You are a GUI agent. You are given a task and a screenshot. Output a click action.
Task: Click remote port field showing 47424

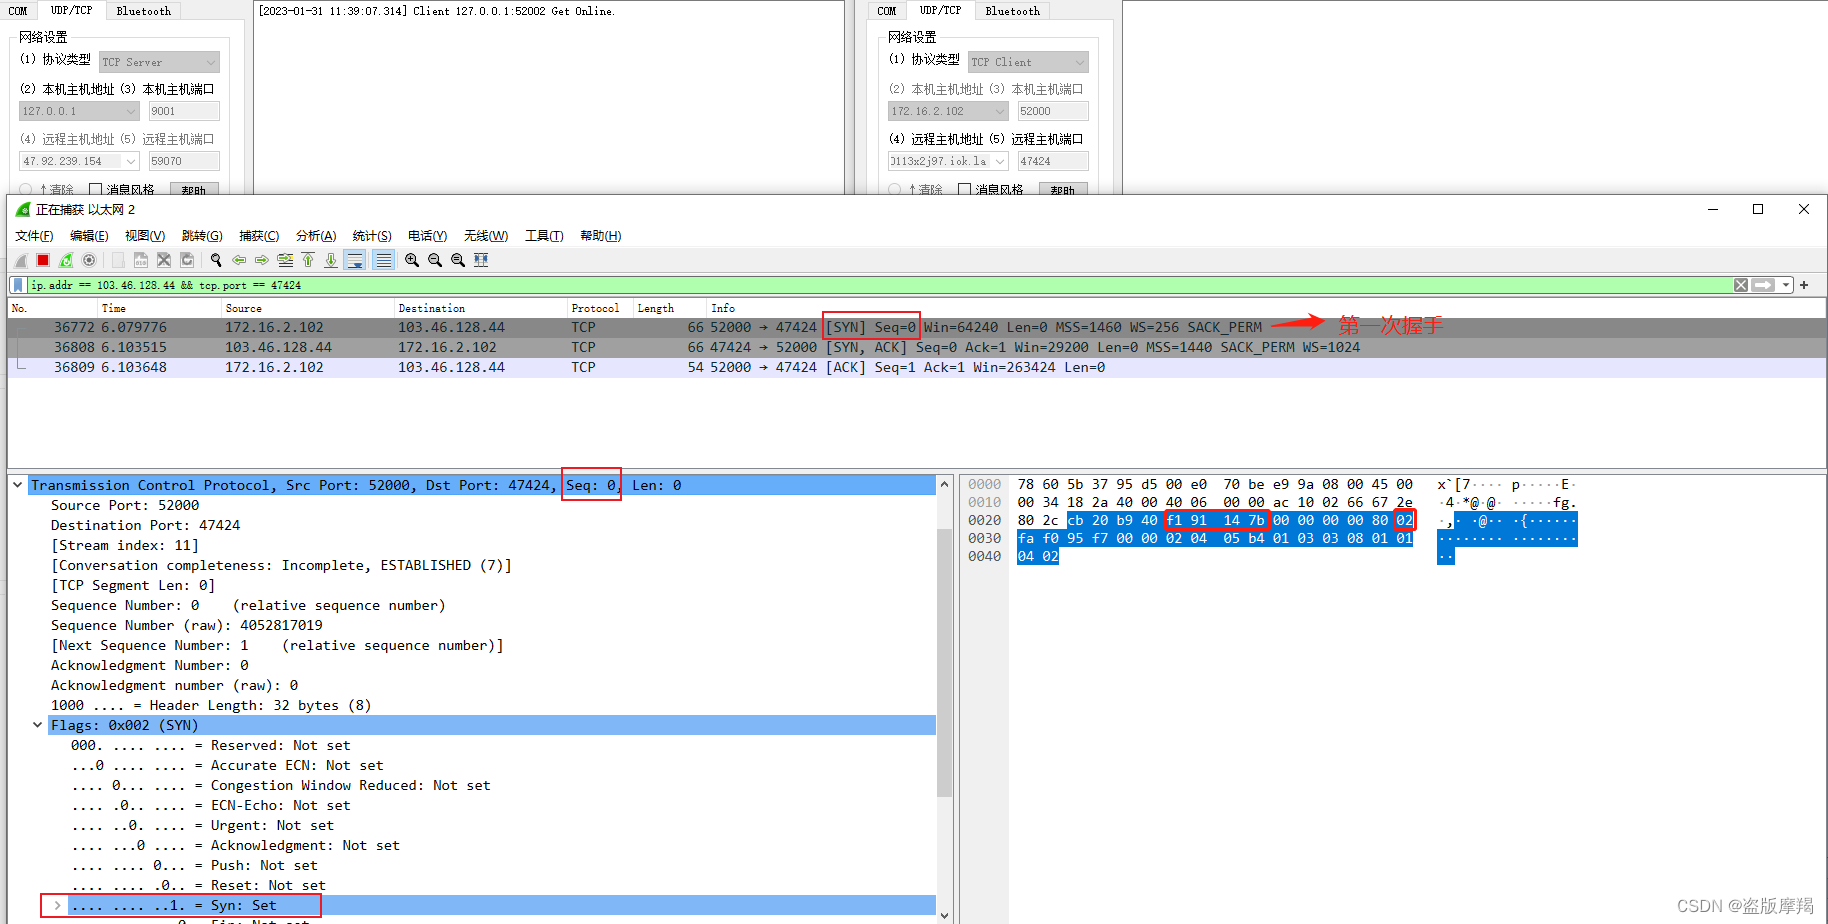[x=1053, y=161]
